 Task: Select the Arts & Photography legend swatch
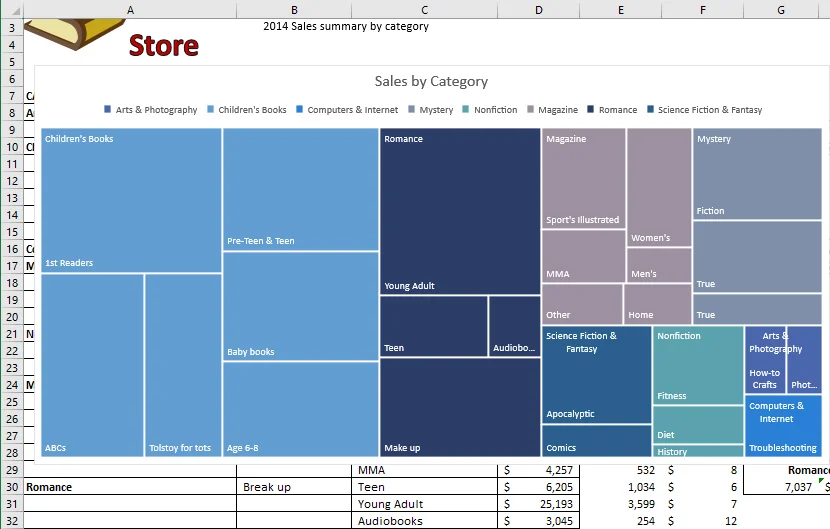coord(107,109)
